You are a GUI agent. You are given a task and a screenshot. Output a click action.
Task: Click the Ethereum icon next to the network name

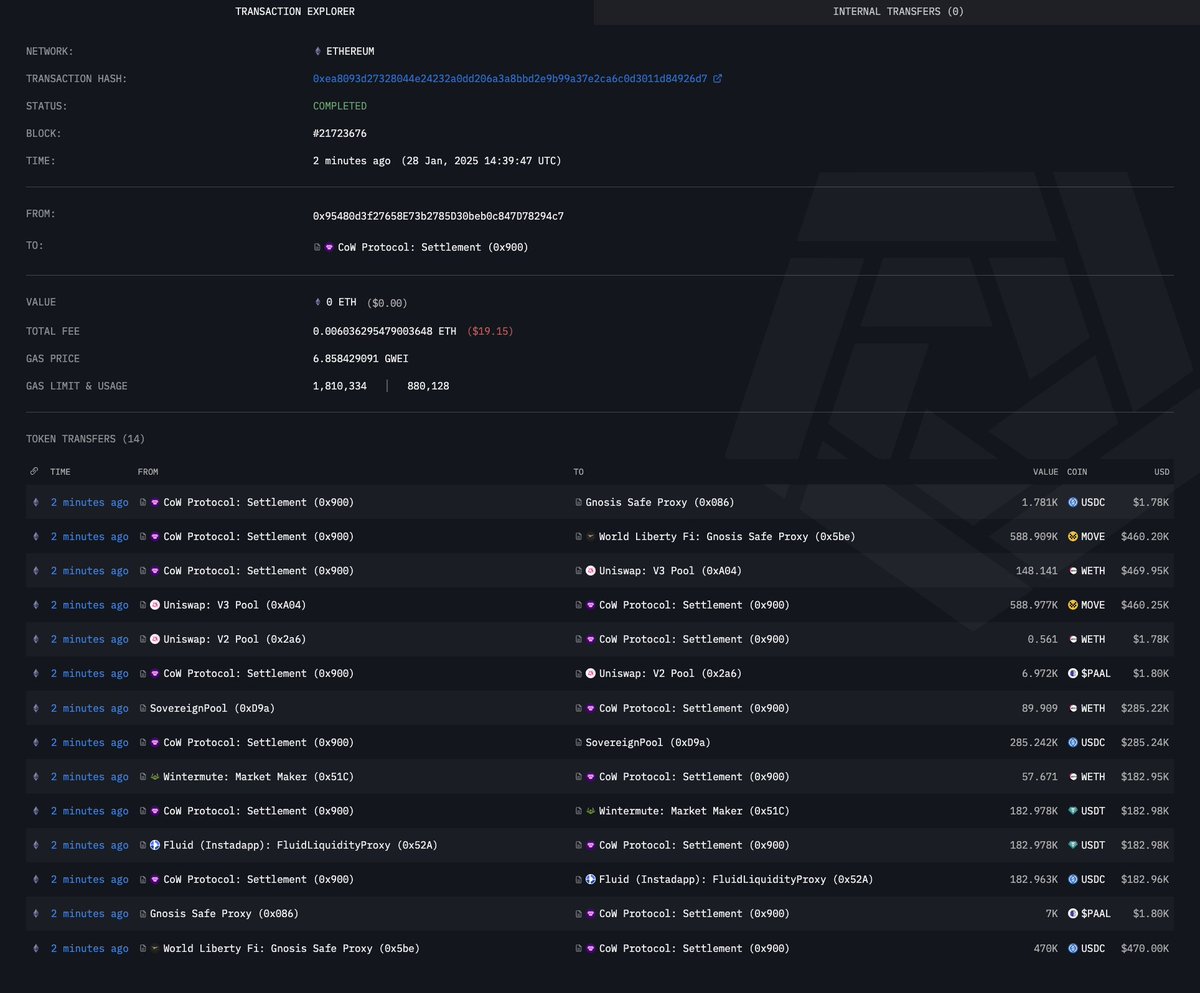coord(318,51)
